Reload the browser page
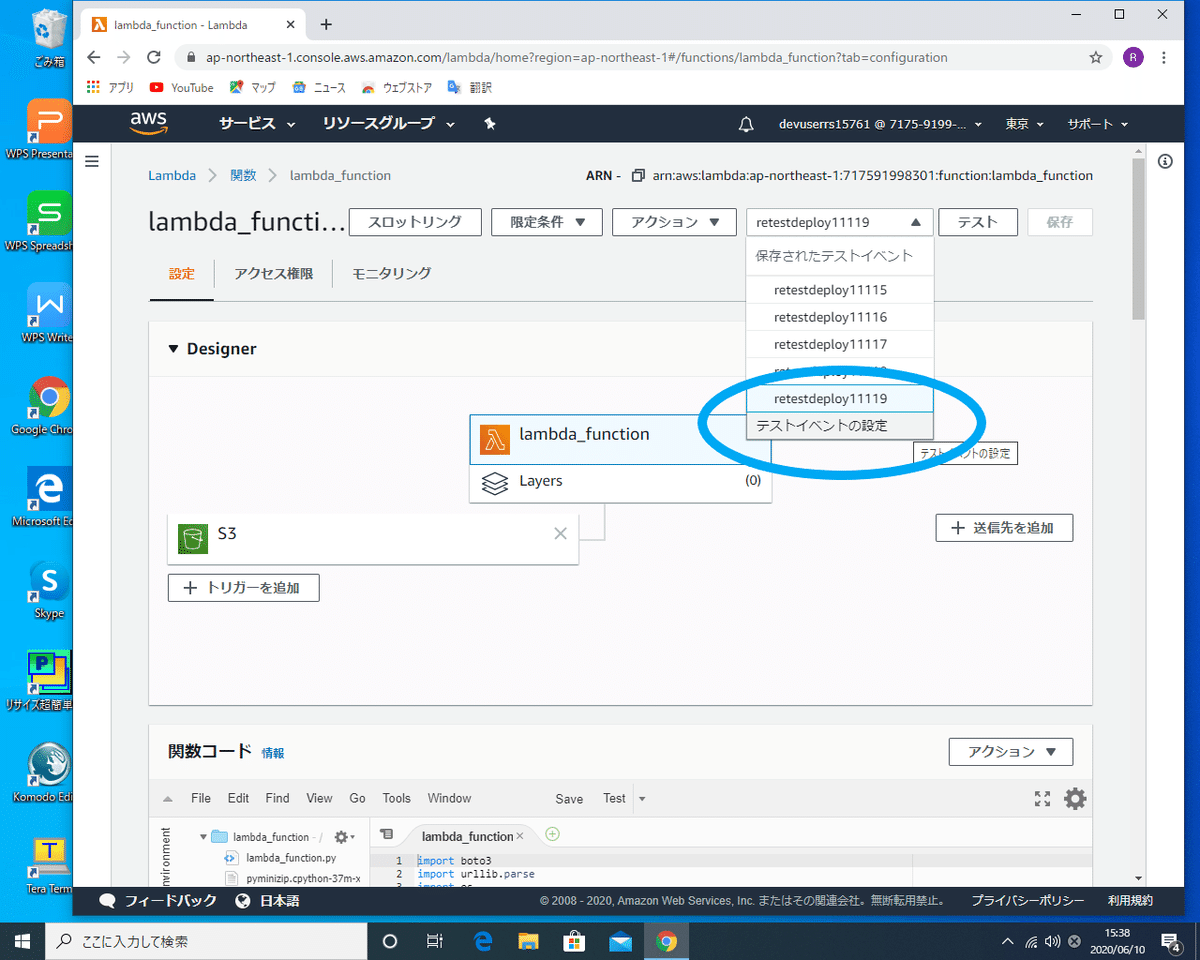Image resolution: width=1200 pixels, height=960 pixels. click(154, 57)
